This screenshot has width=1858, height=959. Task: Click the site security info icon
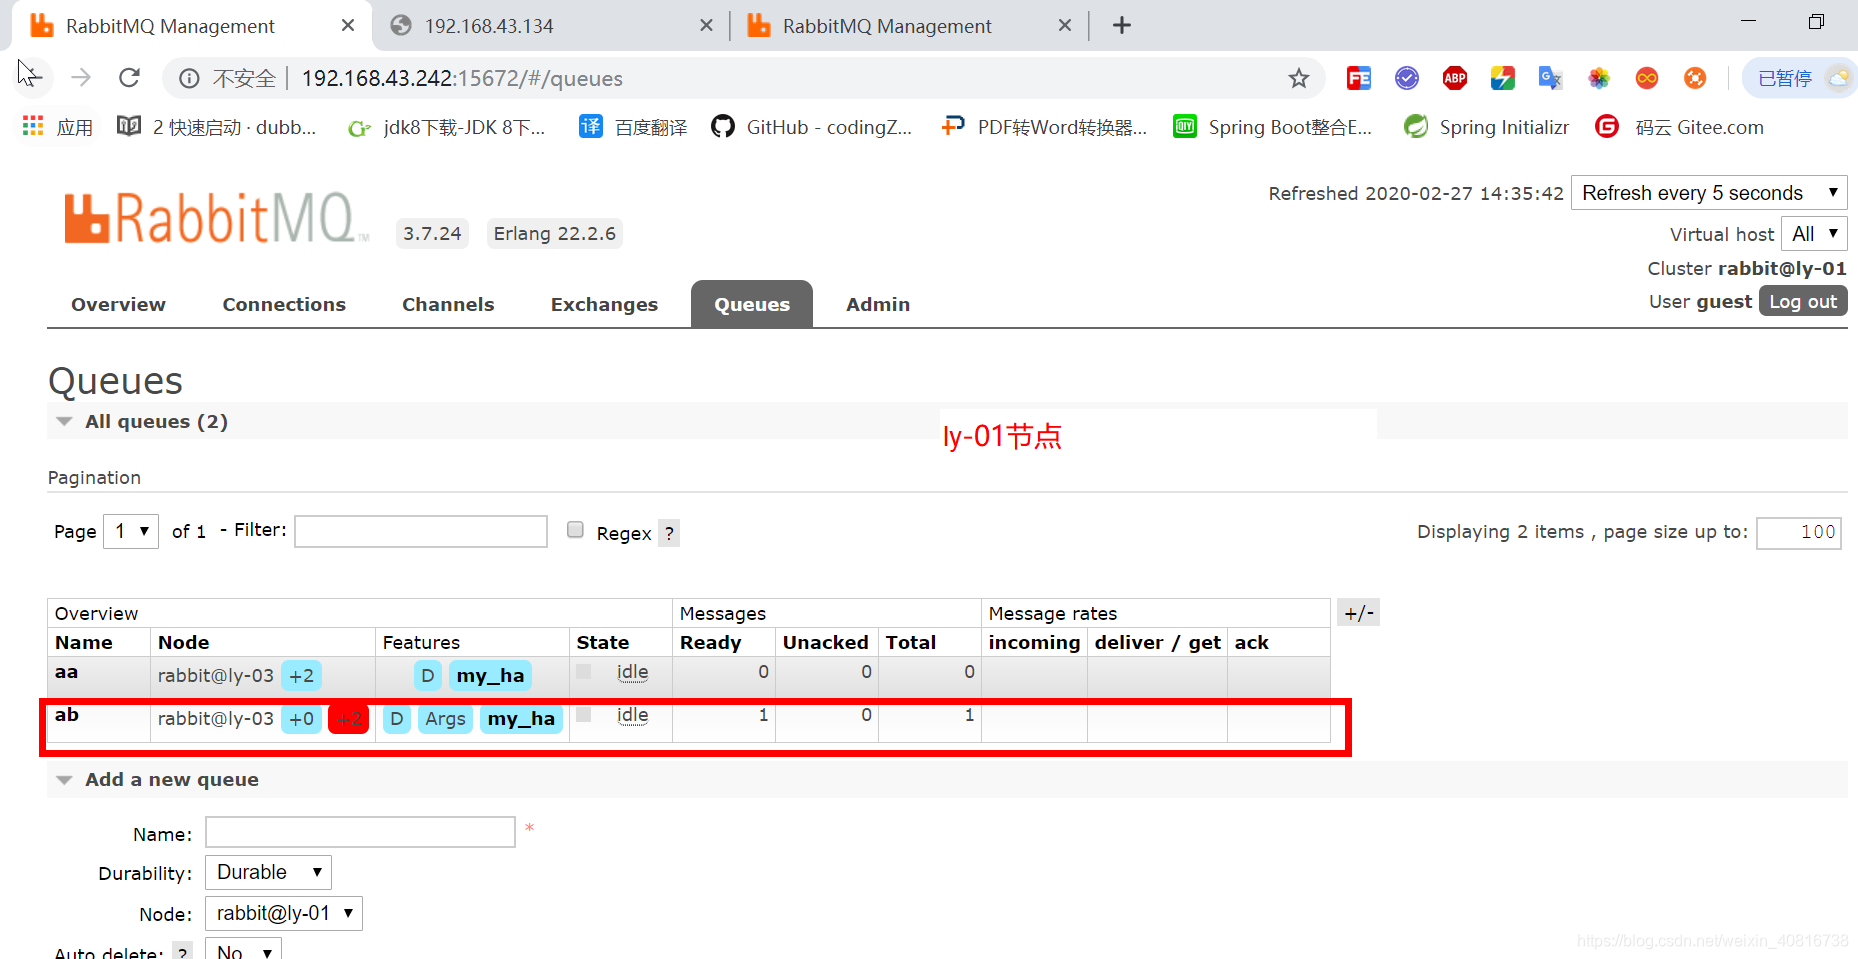click(189, 78)
